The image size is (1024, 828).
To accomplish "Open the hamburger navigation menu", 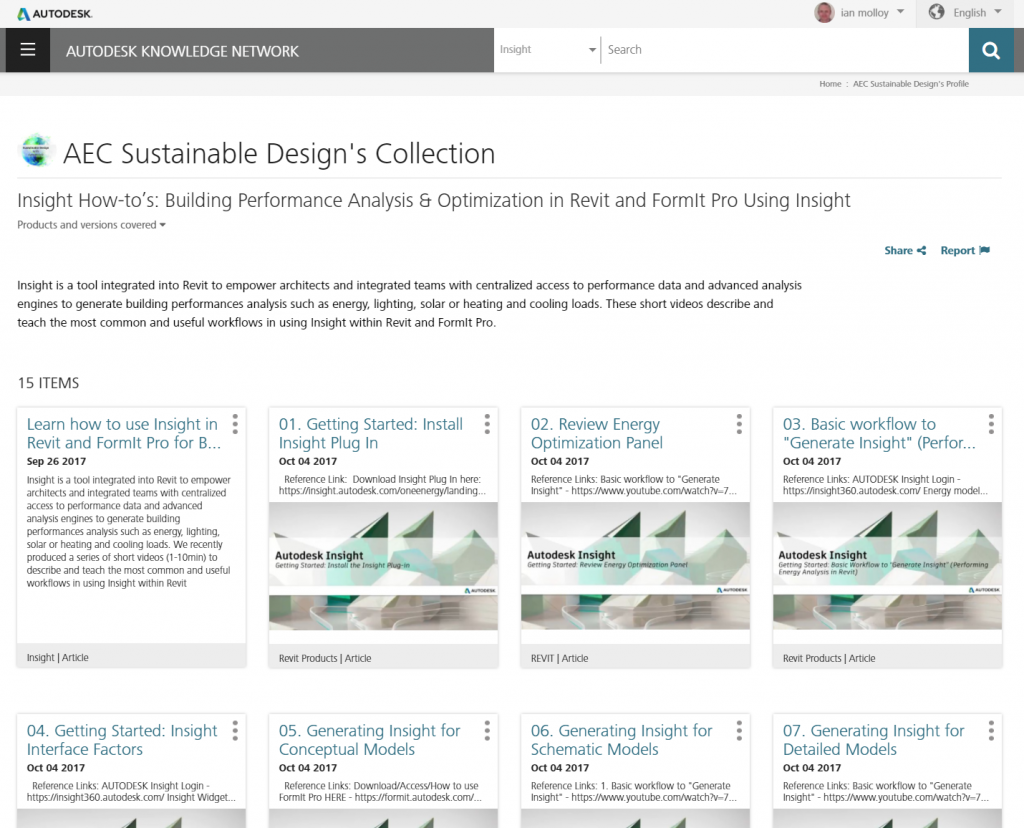I will pyautogui.click(x=27, y=50).
